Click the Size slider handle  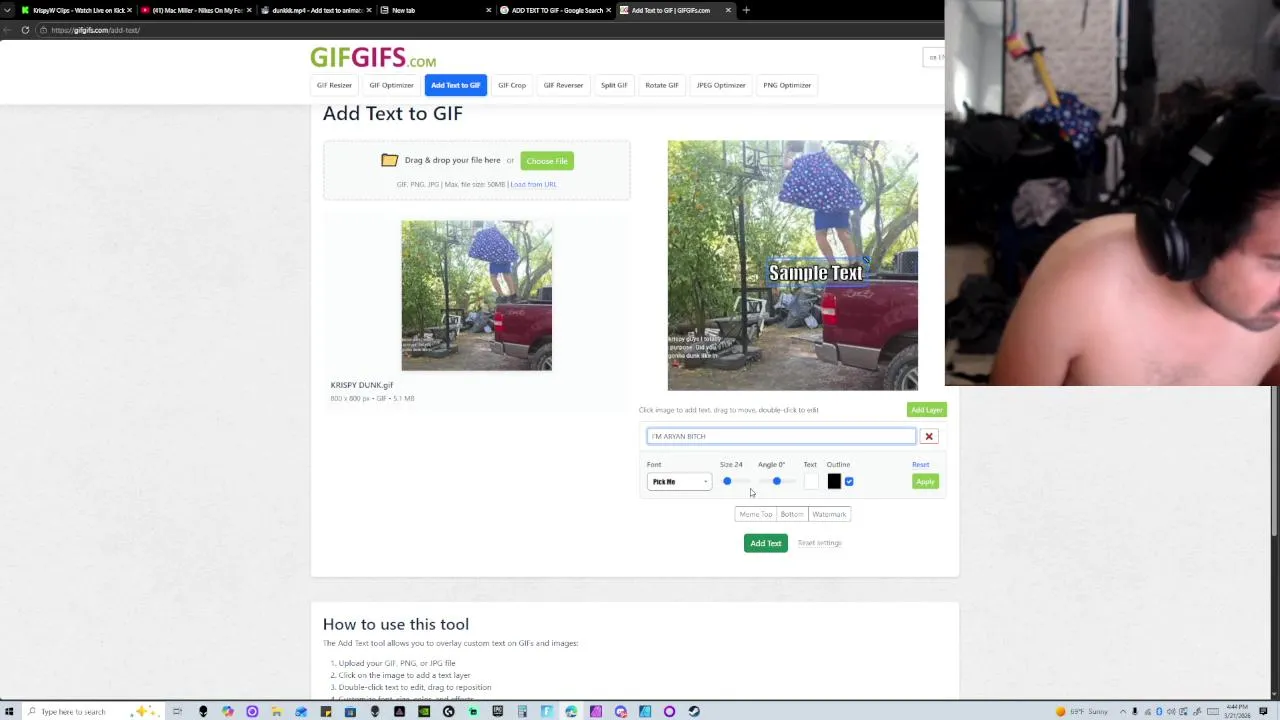727,482
